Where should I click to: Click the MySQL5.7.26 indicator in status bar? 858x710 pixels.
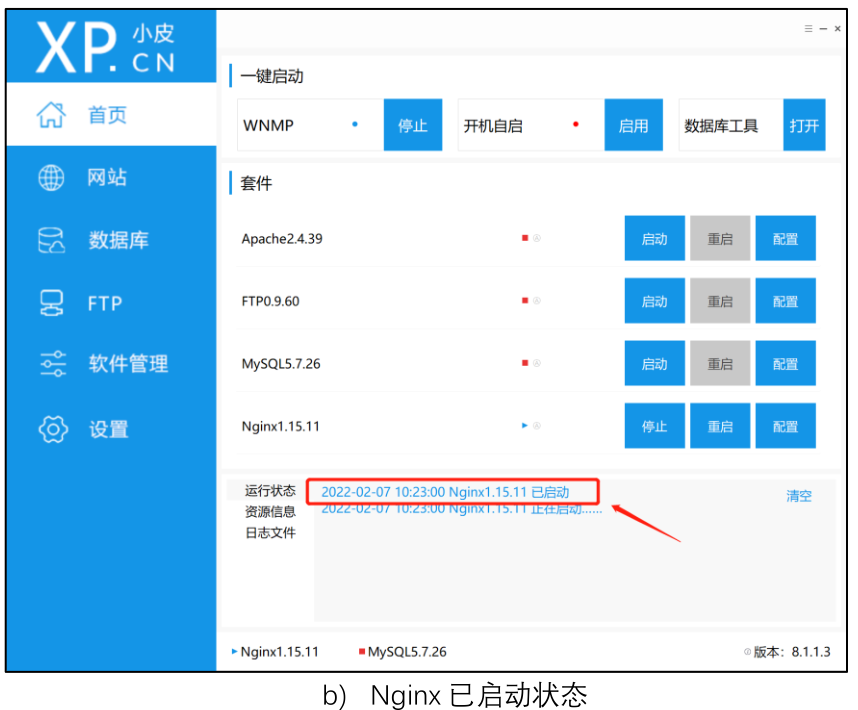[x=361, y=651]
